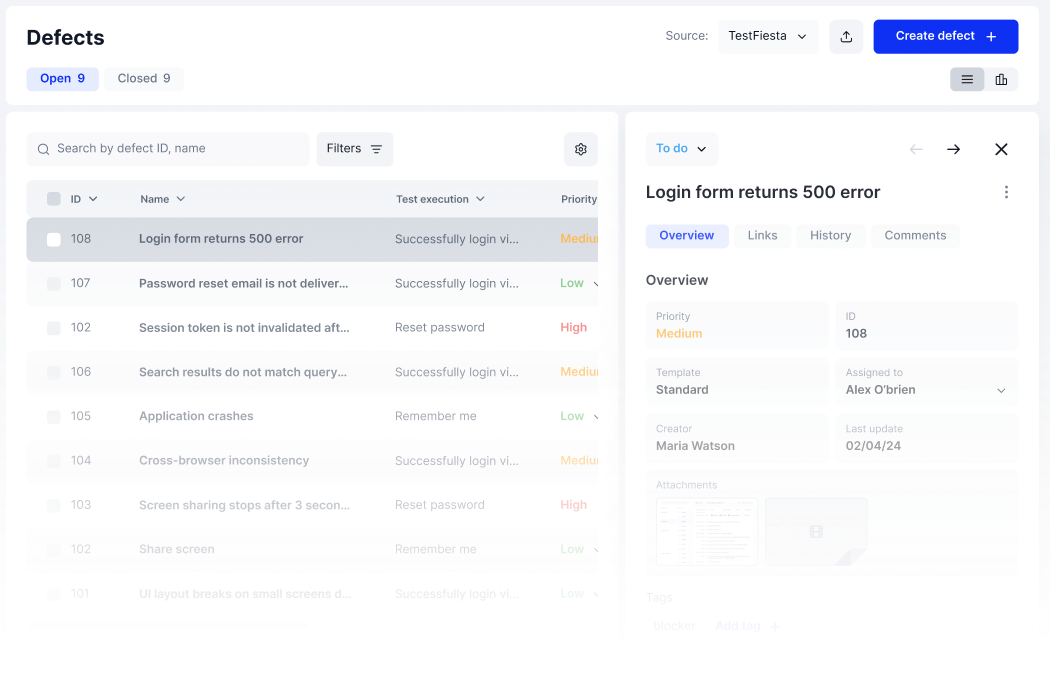Image resolution: width=1050 pixels, height=680 pixels.
Task: Go to previous defect arrow
Action: 916,149
